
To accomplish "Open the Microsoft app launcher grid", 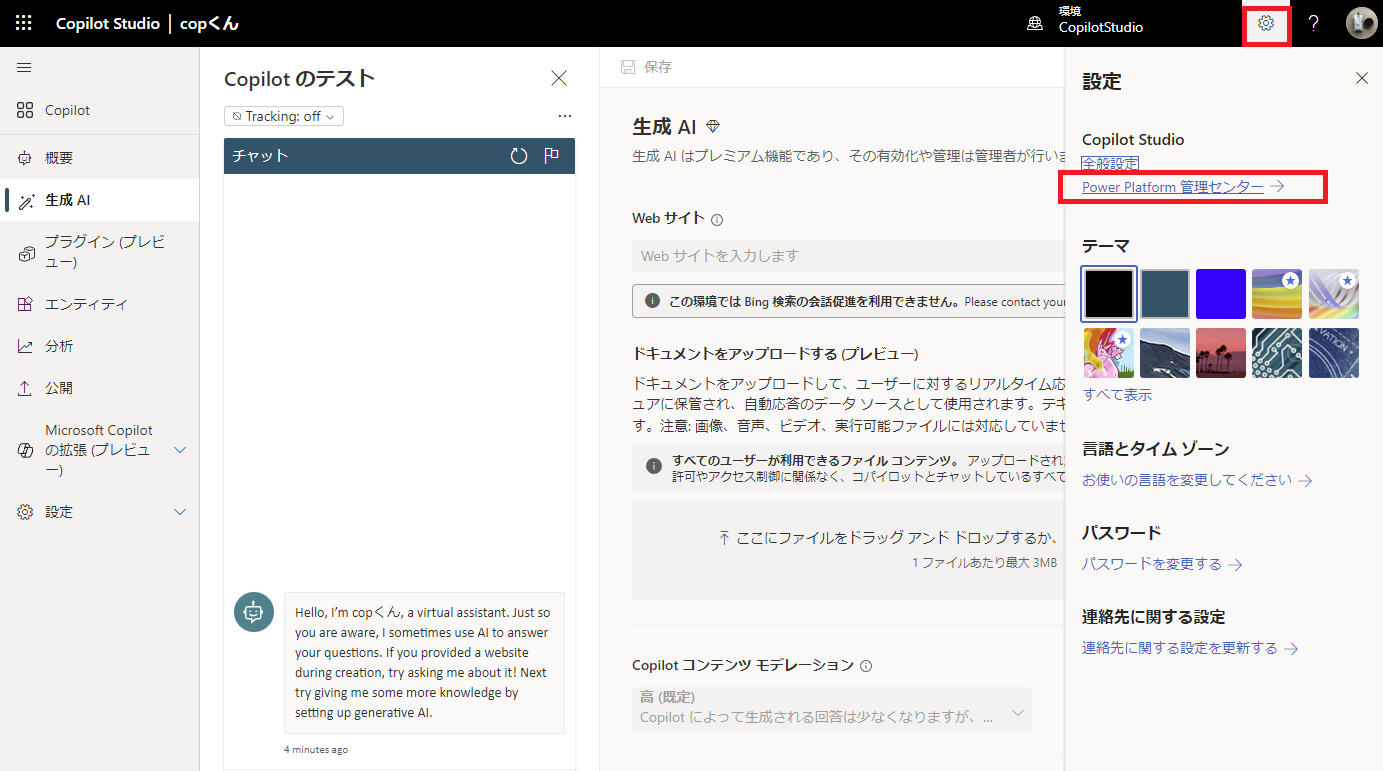I will click(x=22, y=22).
